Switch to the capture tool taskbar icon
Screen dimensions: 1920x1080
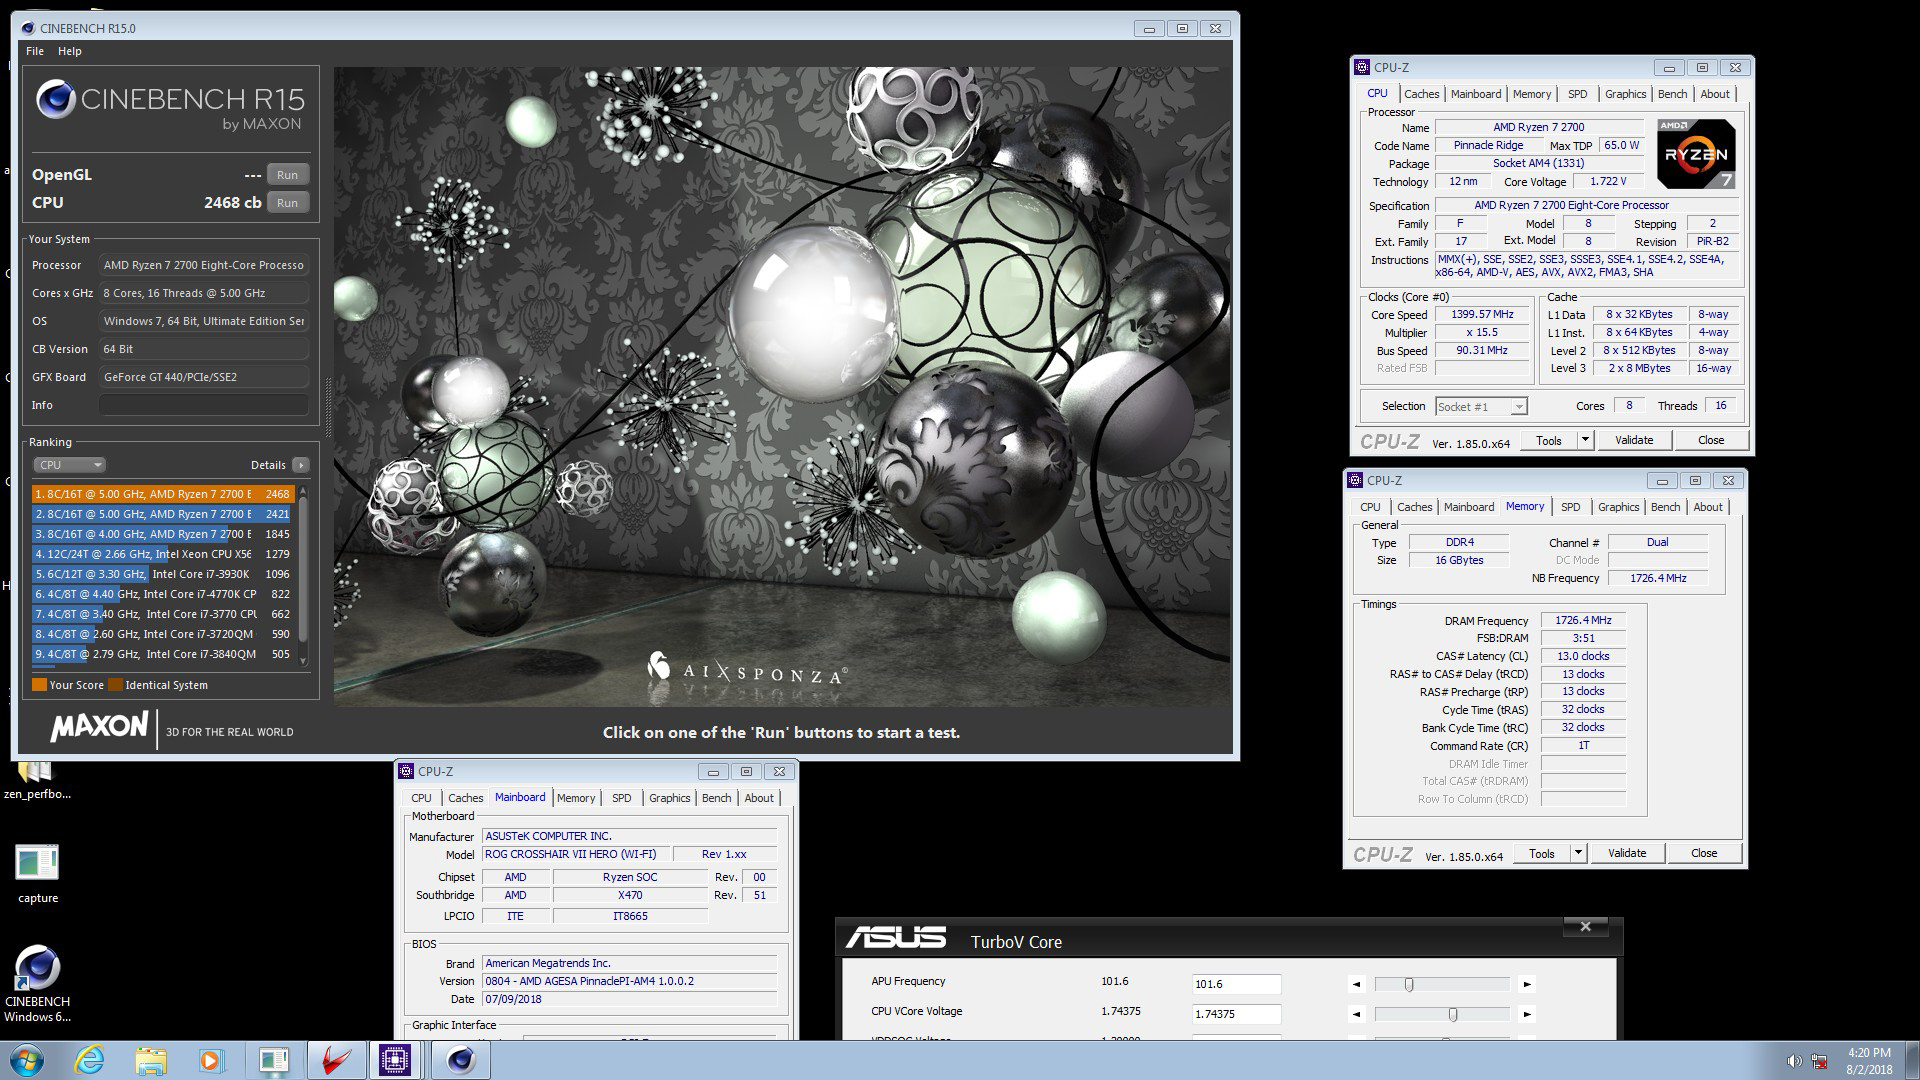click(273, 1060)
